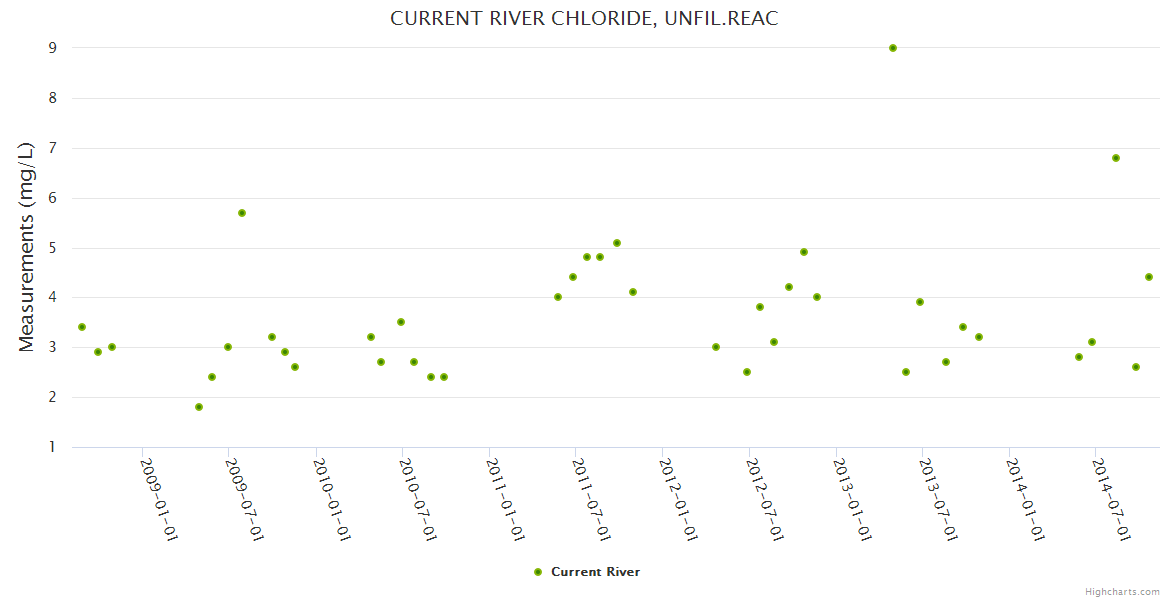
Task: Click the 4.9 mg/L data point in 2012
Action: coord(804,252)
